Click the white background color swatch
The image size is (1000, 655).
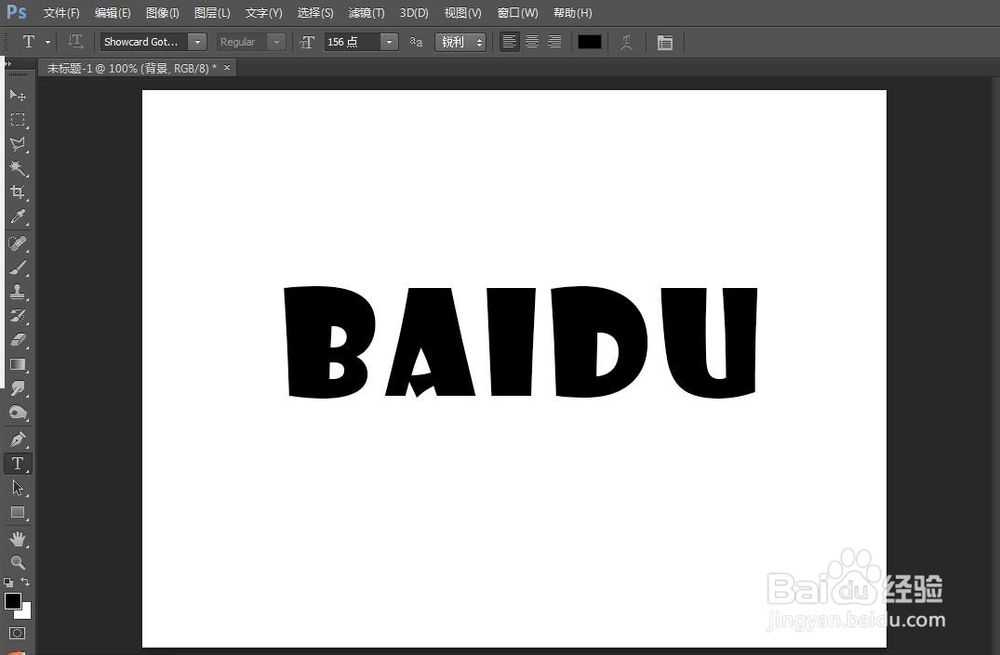pyautogui.click(x=25, y=612)
